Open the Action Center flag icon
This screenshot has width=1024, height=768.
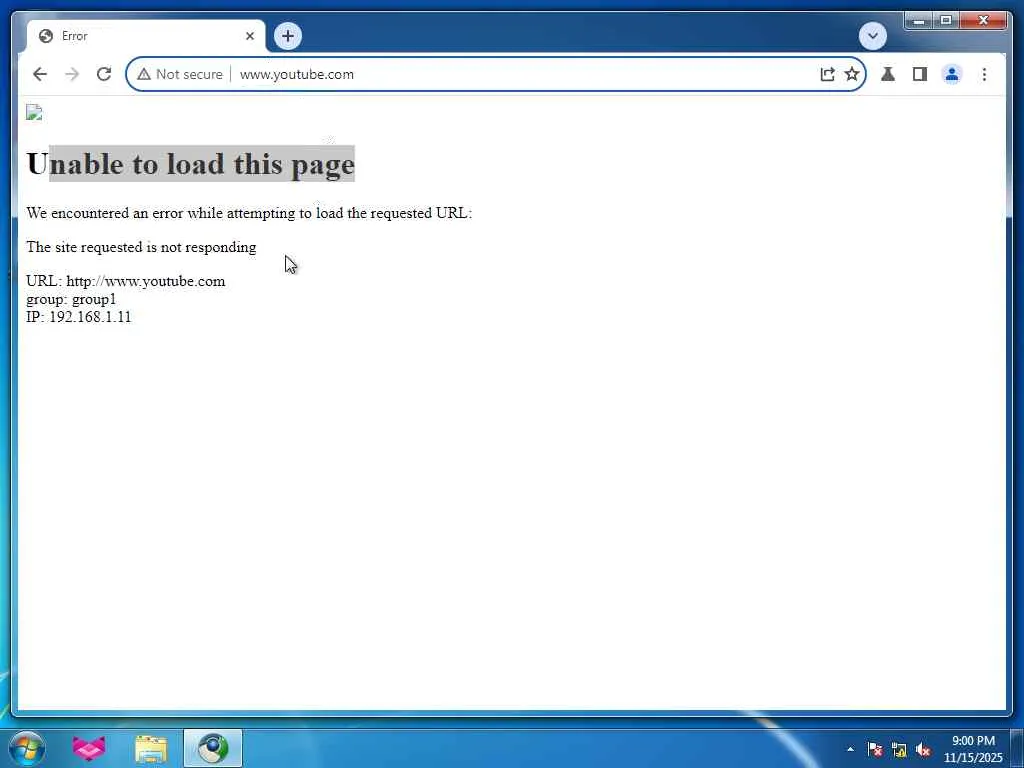click(875, 749)
